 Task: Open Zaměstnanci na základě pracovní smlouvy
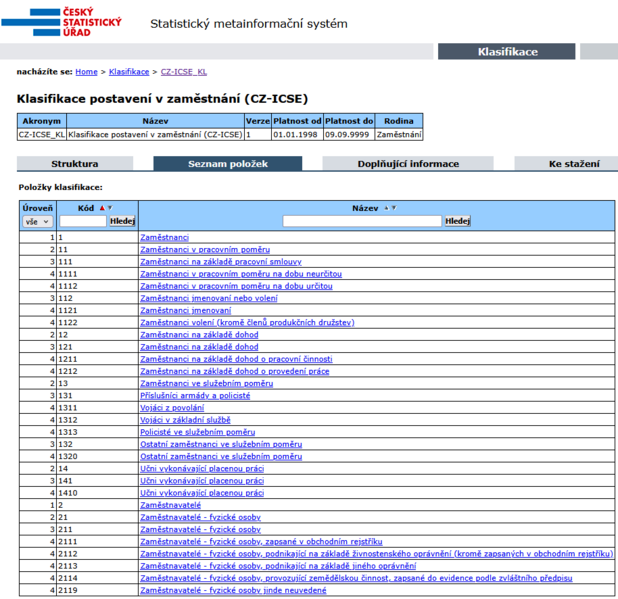coord(221,262)
